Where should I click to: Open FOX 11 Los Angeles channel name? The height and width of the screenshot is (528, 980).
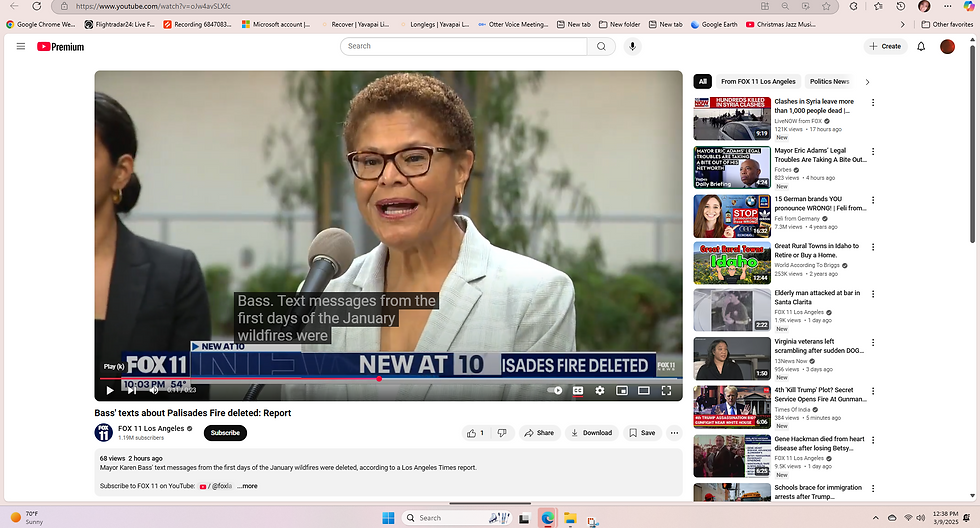click(151, 429)
